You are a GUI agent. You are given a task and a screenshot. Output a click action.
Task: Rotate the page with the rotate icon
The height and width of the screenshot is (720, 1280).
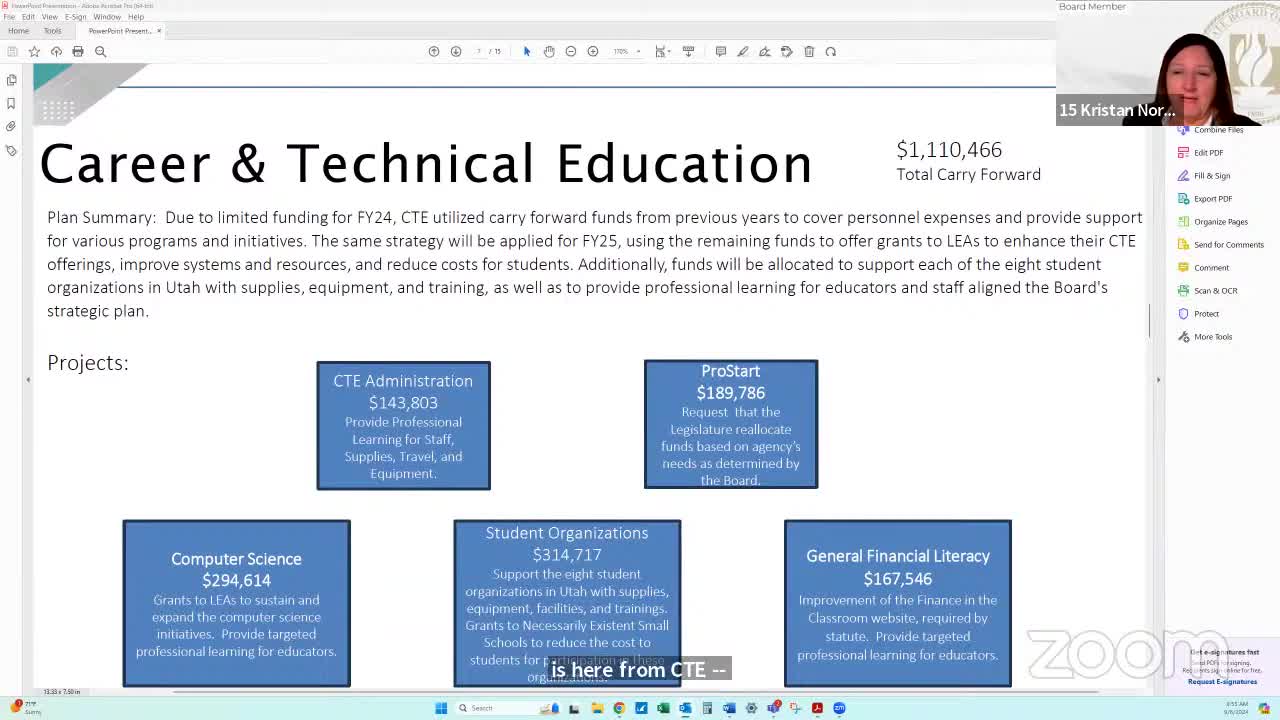click(831, 51)
